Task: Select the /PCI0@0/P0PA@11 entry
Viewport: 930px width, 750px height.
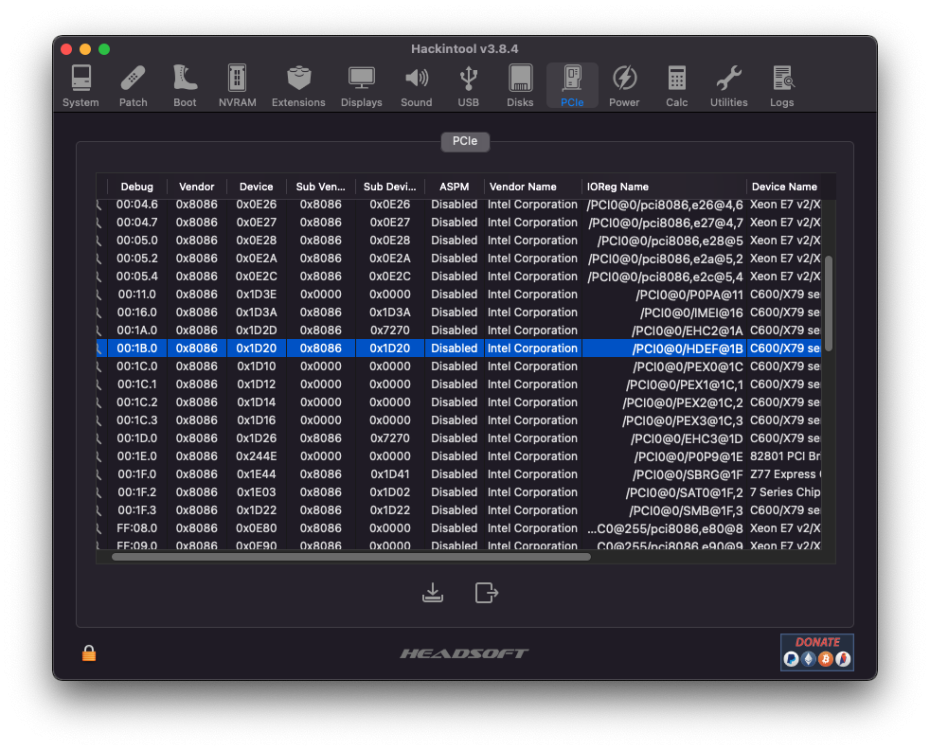Action: coord(689,295)
